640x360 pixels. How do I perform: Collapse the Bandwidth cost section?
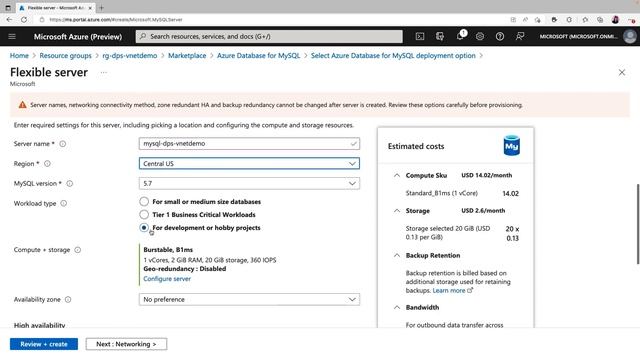click(397, 307)
